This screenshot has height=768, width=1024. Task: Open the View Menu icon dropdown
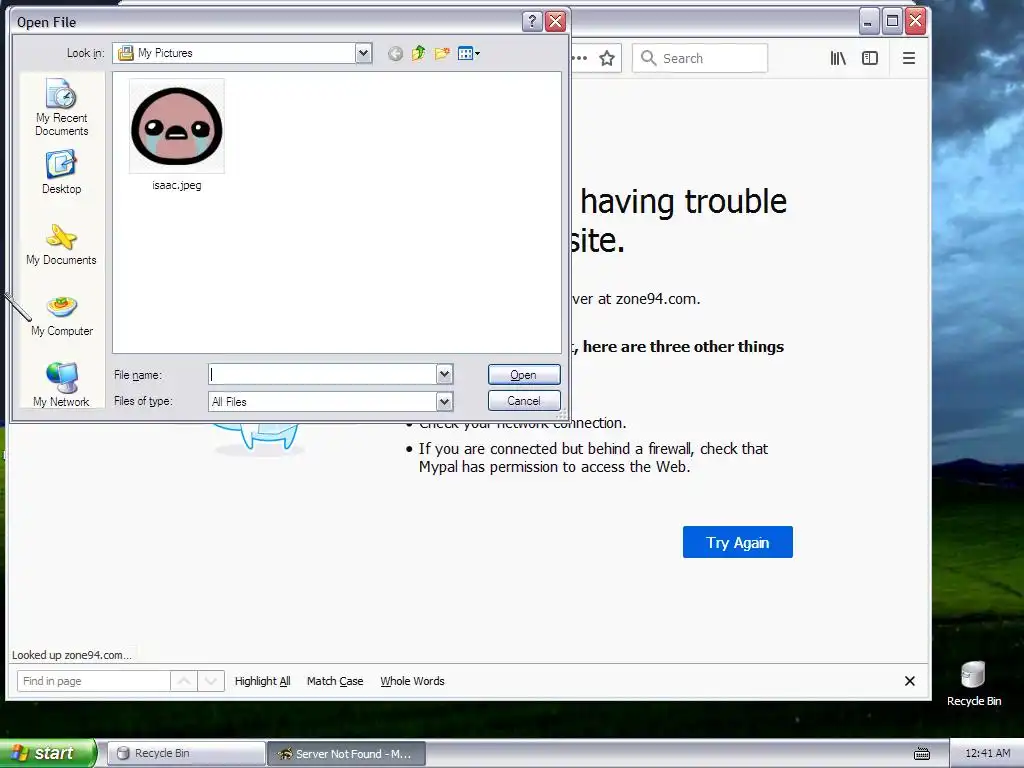(x=469, y=54)
